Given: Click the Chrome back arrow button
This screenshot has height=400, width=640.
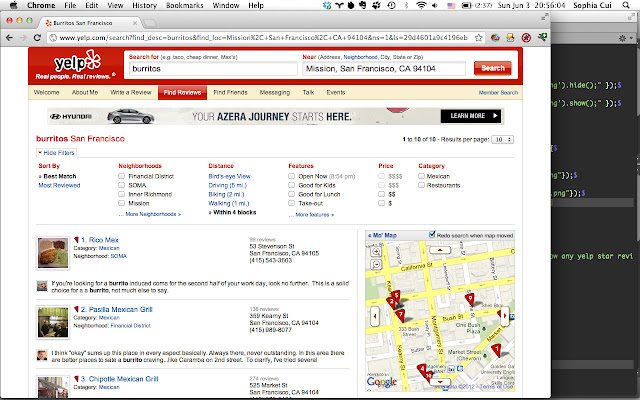Looking at the screenshot, I should (9, 38).
